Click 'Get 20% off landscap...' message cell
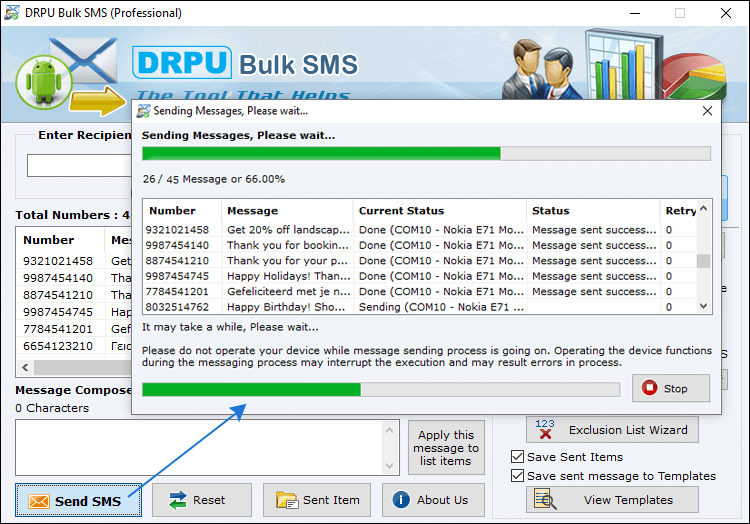The width and height of the screenshot is (750, 524). coord(288,229)
